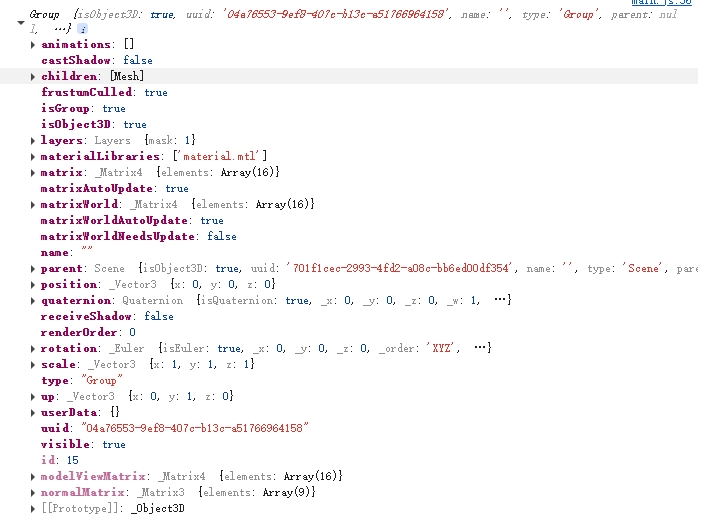
Task: Expand the userData object
Action: point(34,412)
